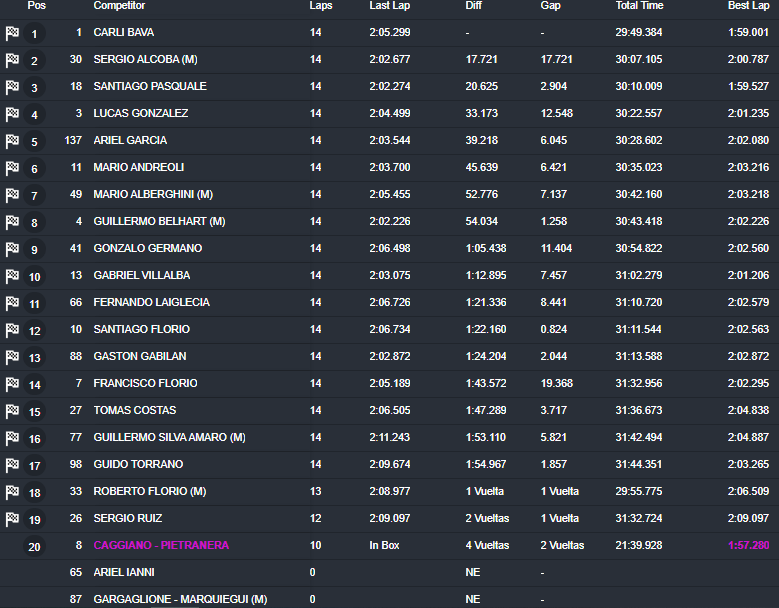The width and height of the screenshot is (779, 608).
Task: Open competitor Santiago Pasquale
Action: [x=150, y=87]
